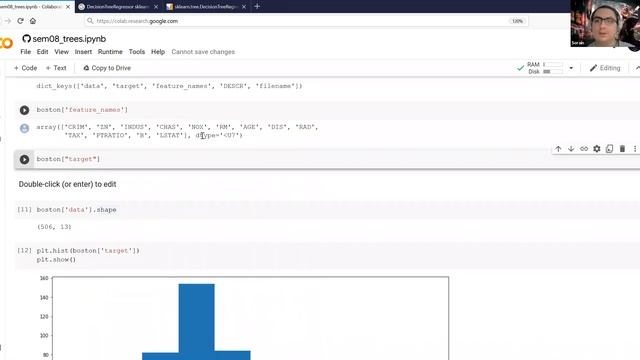
Task: Open the View menu
Action: (x=62, y=52)
